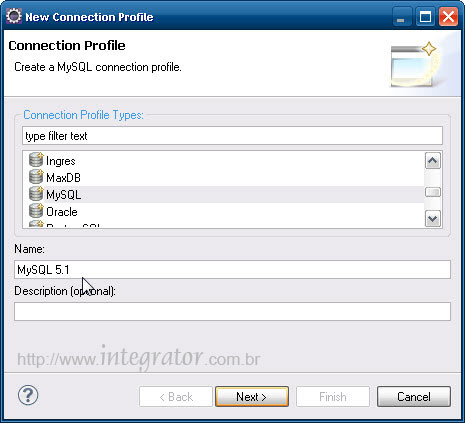Click the Finish button
Image resolution: width=465 pixels, height=423 pixels.
pos(333,397)
